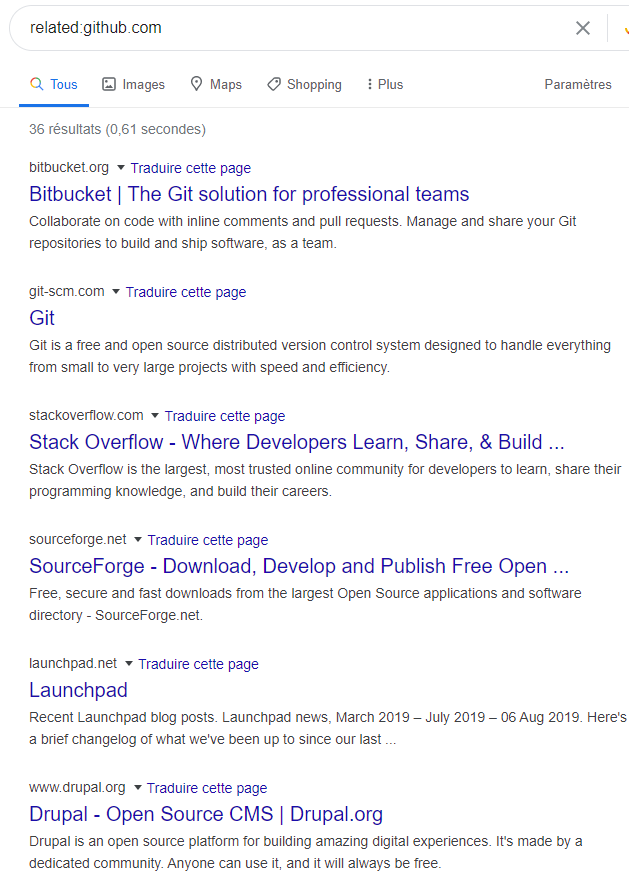Click the stackoverflow.com URL text
629x873 pixels.
click(x=86, y=416)
